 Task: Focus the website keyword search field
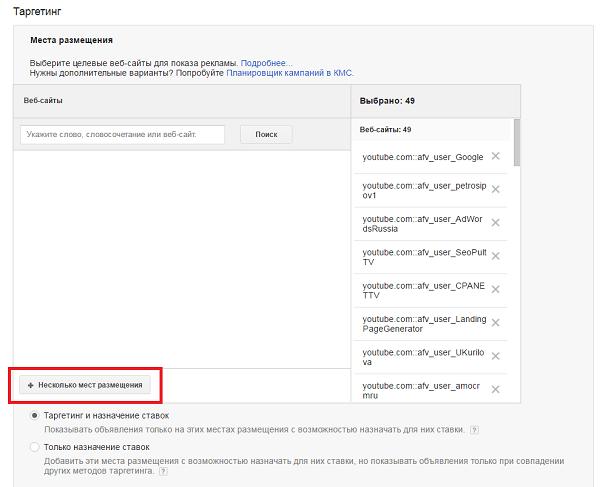[x=122, y=135]
